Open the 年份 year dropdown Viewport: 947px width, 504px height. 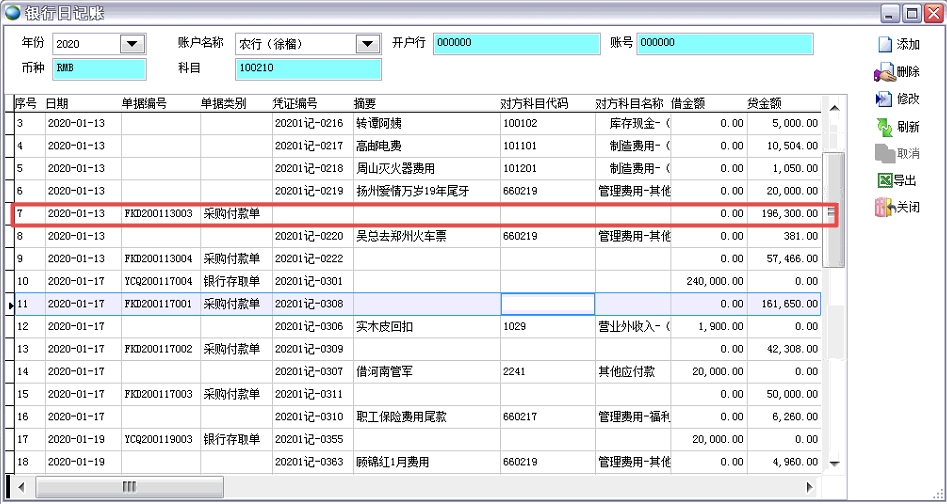(x=132, y=44)
